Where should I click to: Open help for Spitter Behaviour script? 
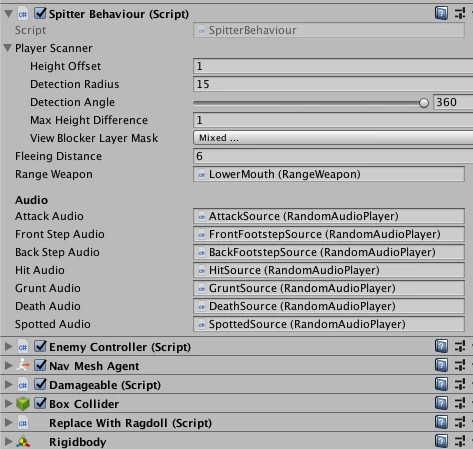point(441,13)
